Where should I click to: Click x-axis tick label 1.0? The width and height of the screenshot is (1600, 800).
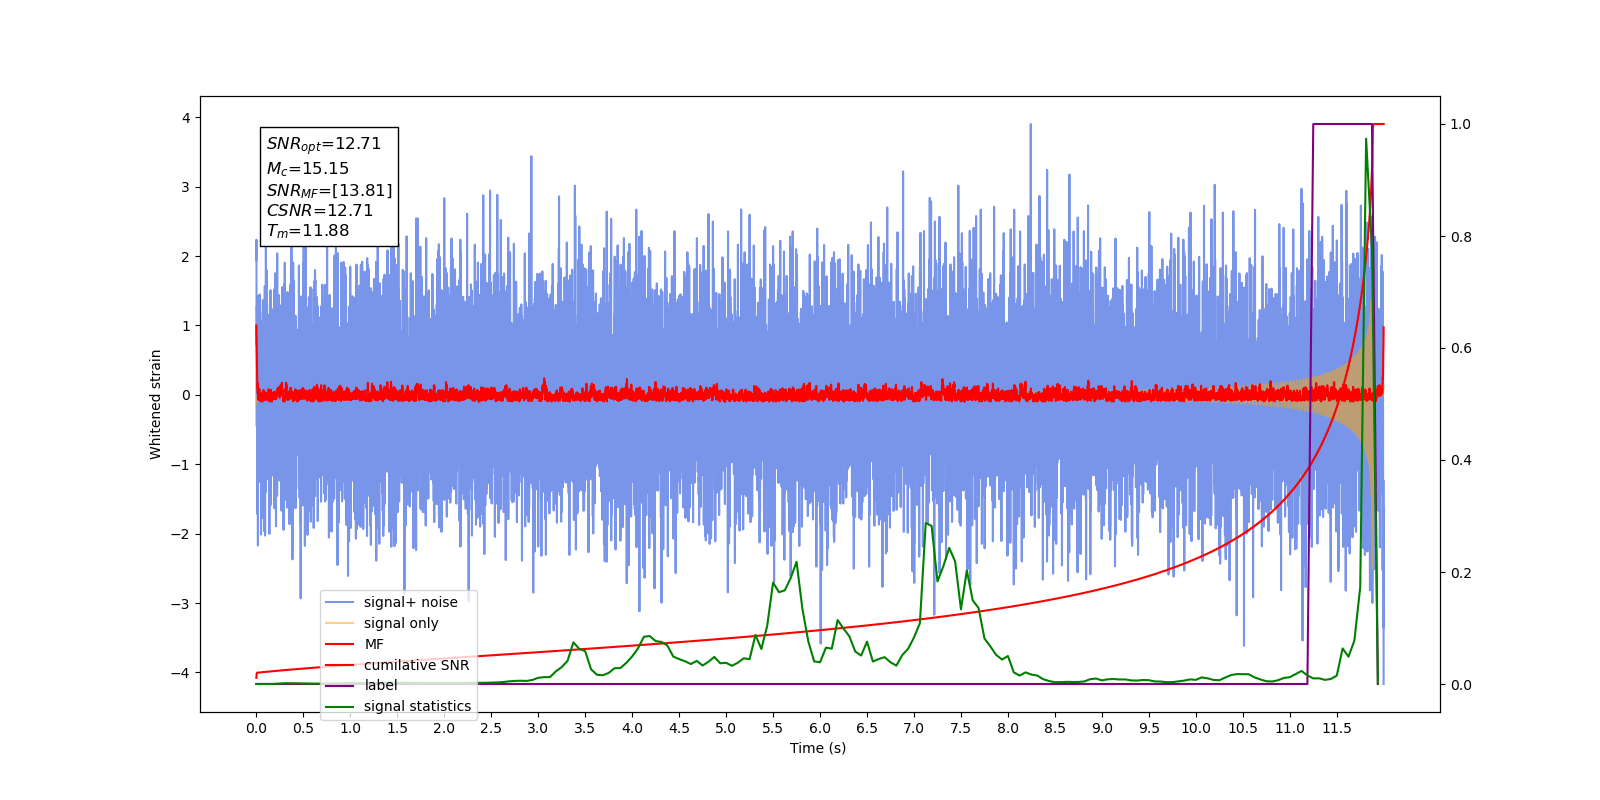(x=350, y=728)
